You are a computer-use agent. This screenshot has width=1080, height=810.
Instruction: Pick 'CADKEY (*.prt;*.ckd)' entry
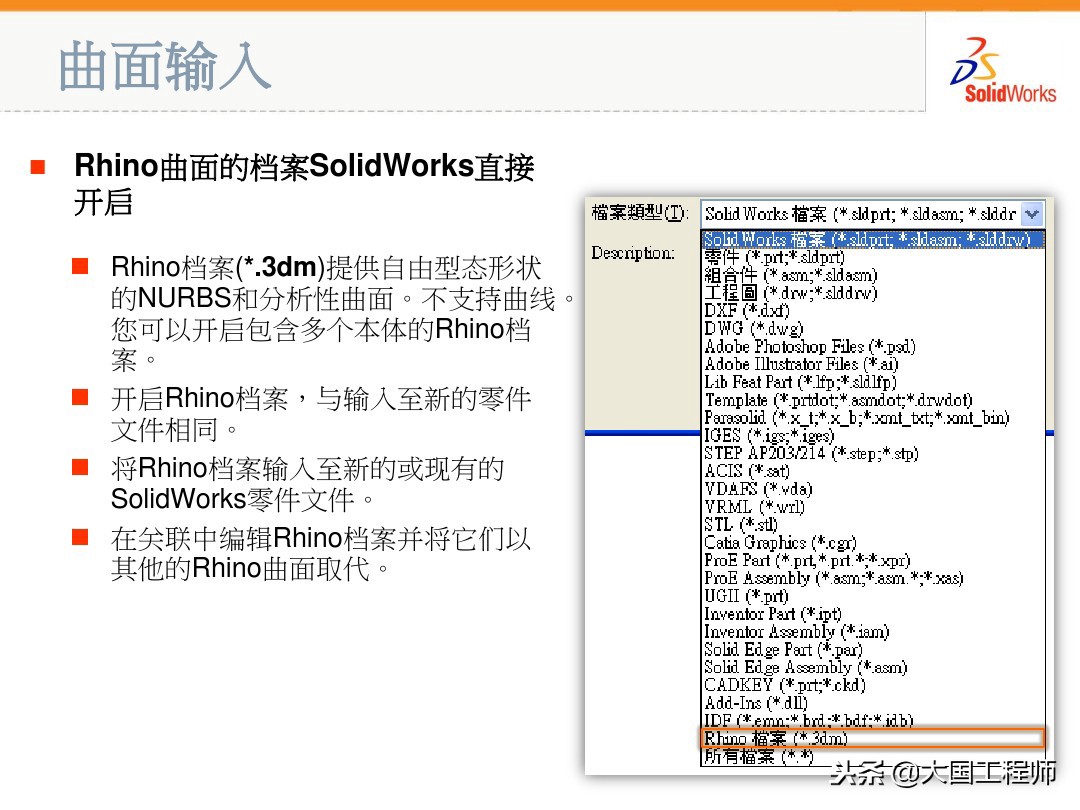873,685
